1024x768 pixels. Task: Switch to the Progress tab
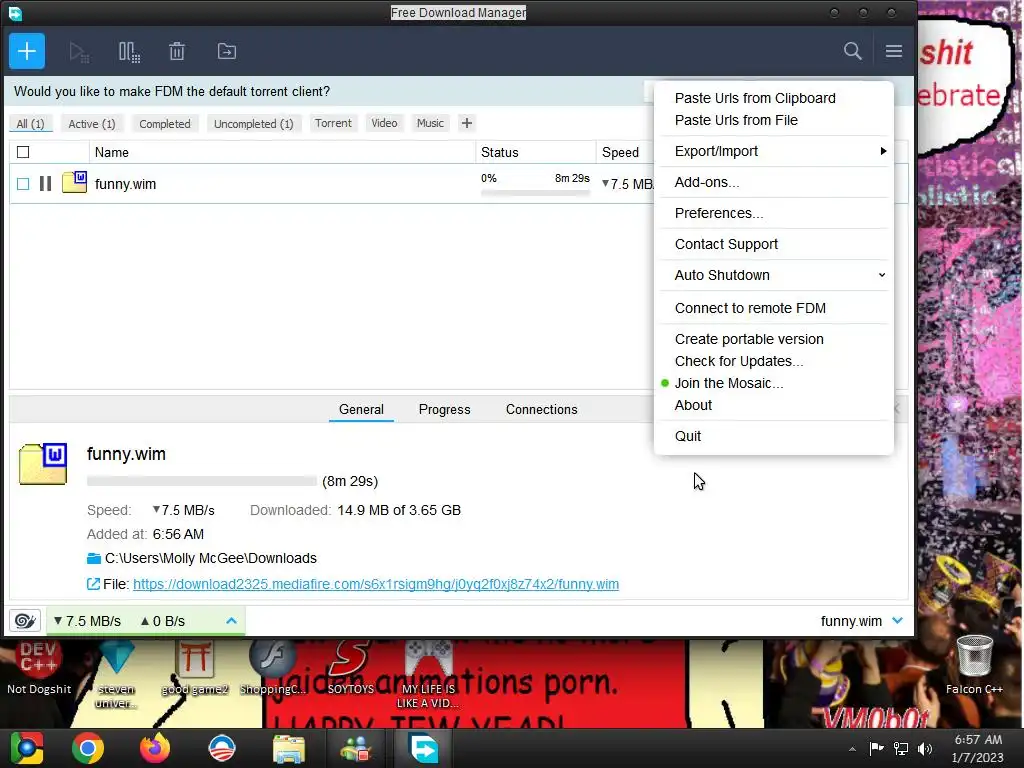tap(444, 409)
